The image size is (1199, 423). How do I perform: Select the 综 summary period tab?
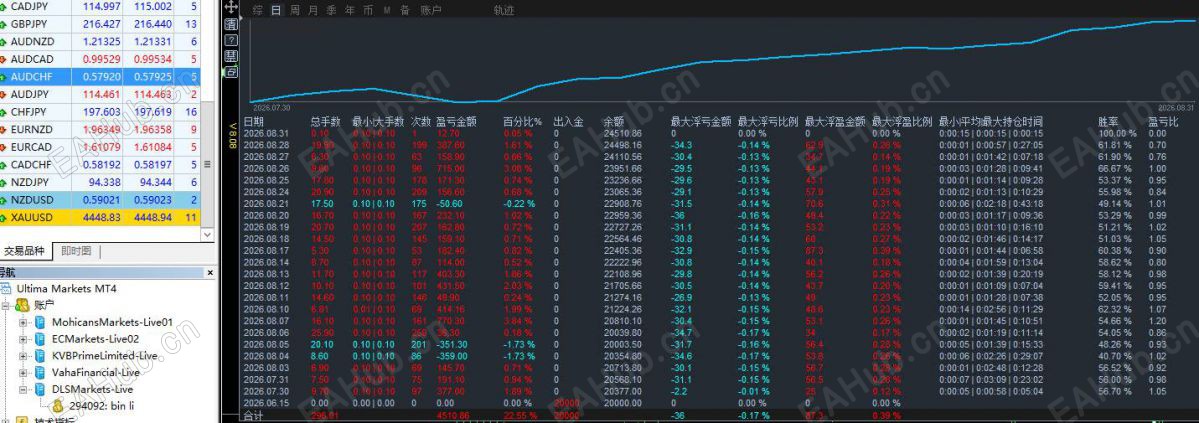[x=258, y=11]
